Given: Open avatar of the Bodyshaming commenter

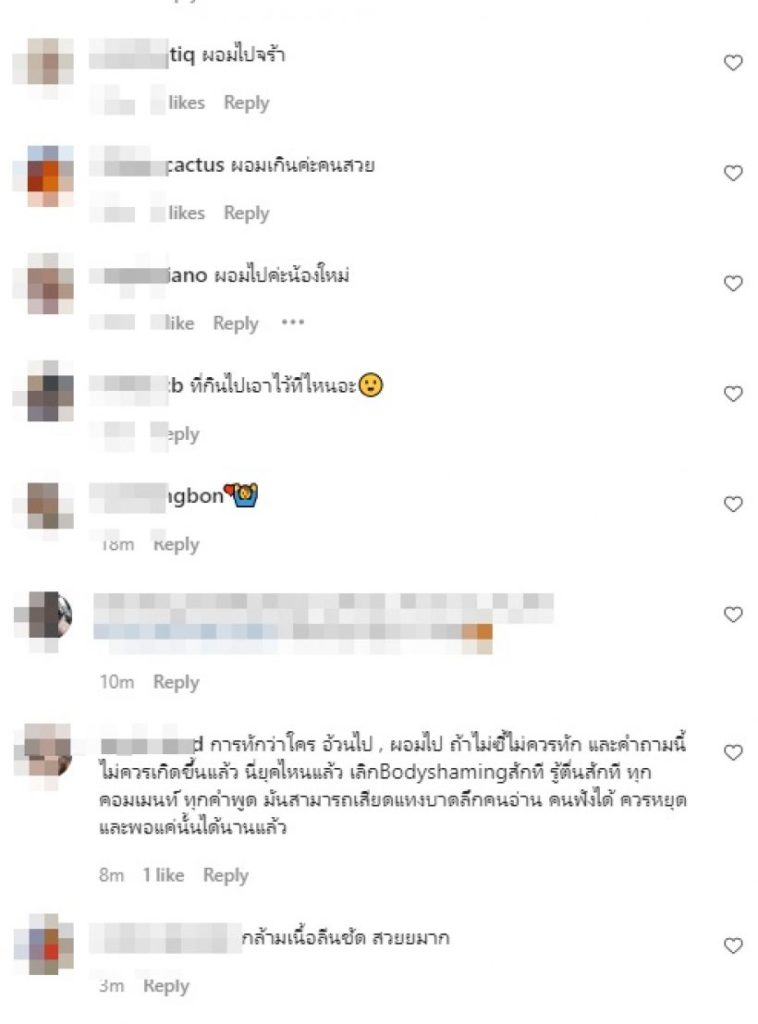Looking at the screenshot, I should point(47,751).
